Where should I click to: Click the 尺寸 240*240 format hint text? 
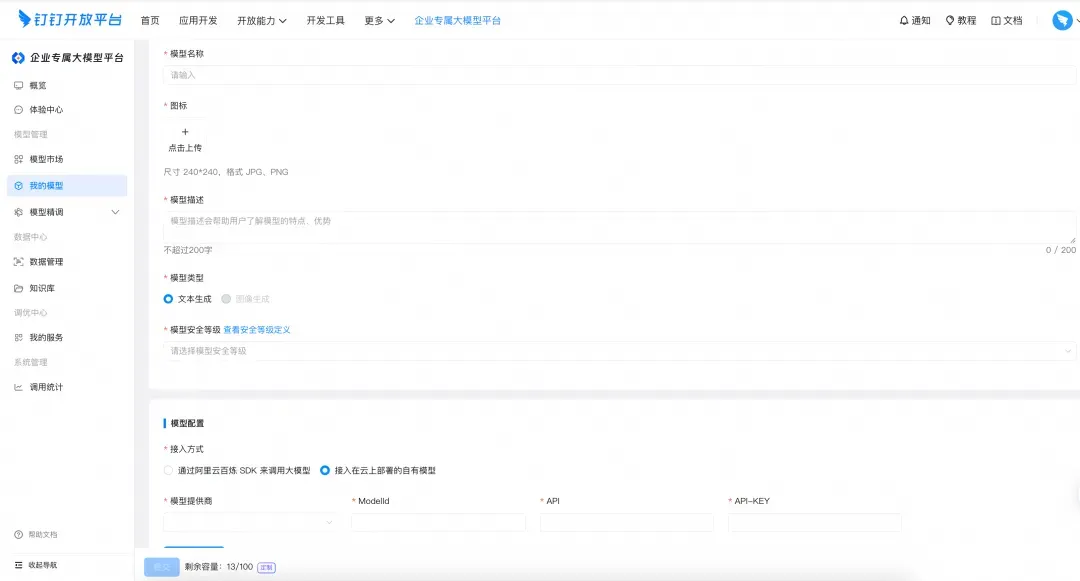[226, 172]
